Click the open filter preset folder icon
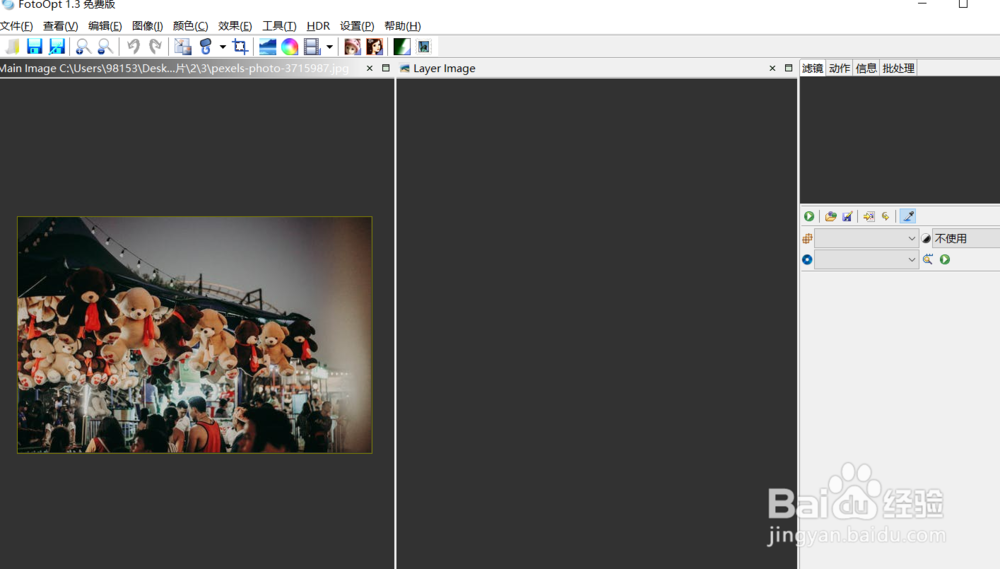The image size is (1000, 569). pyautogui.click(x=830, y=216)
